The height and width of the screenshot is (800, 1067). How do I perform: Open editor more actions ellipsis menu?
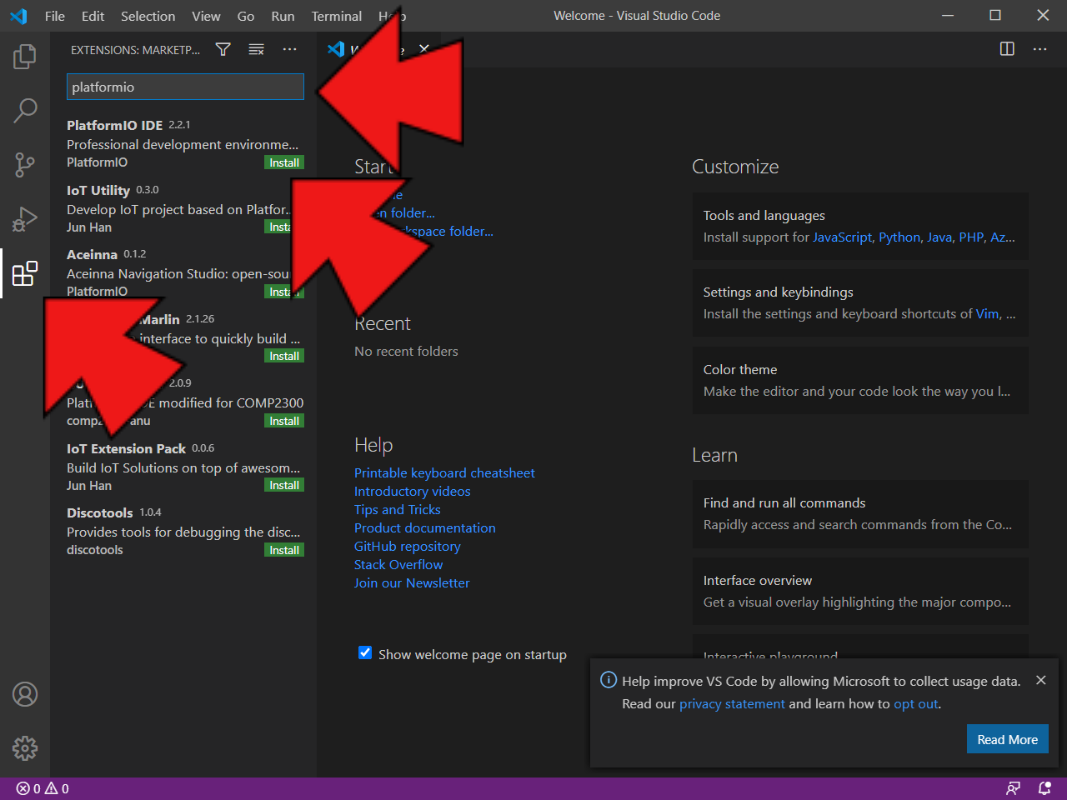1040,49
